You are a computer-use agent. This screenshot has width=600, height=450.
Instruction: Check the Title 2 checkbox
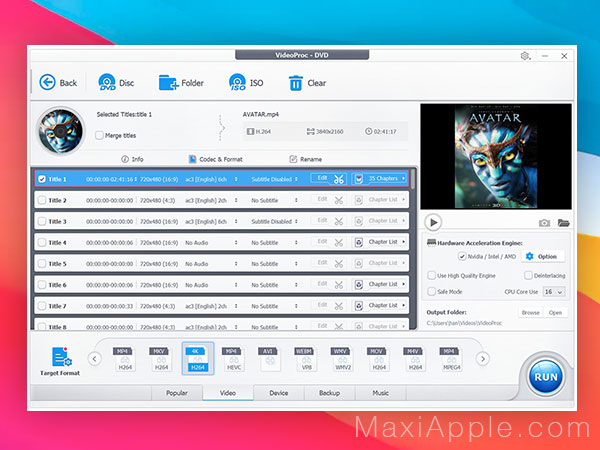42,200
